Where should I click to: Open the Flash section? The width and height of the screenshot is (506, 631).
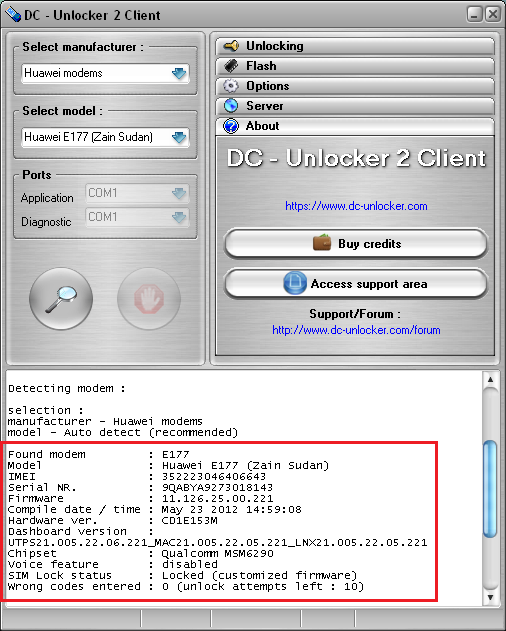[x=355, y=66]
